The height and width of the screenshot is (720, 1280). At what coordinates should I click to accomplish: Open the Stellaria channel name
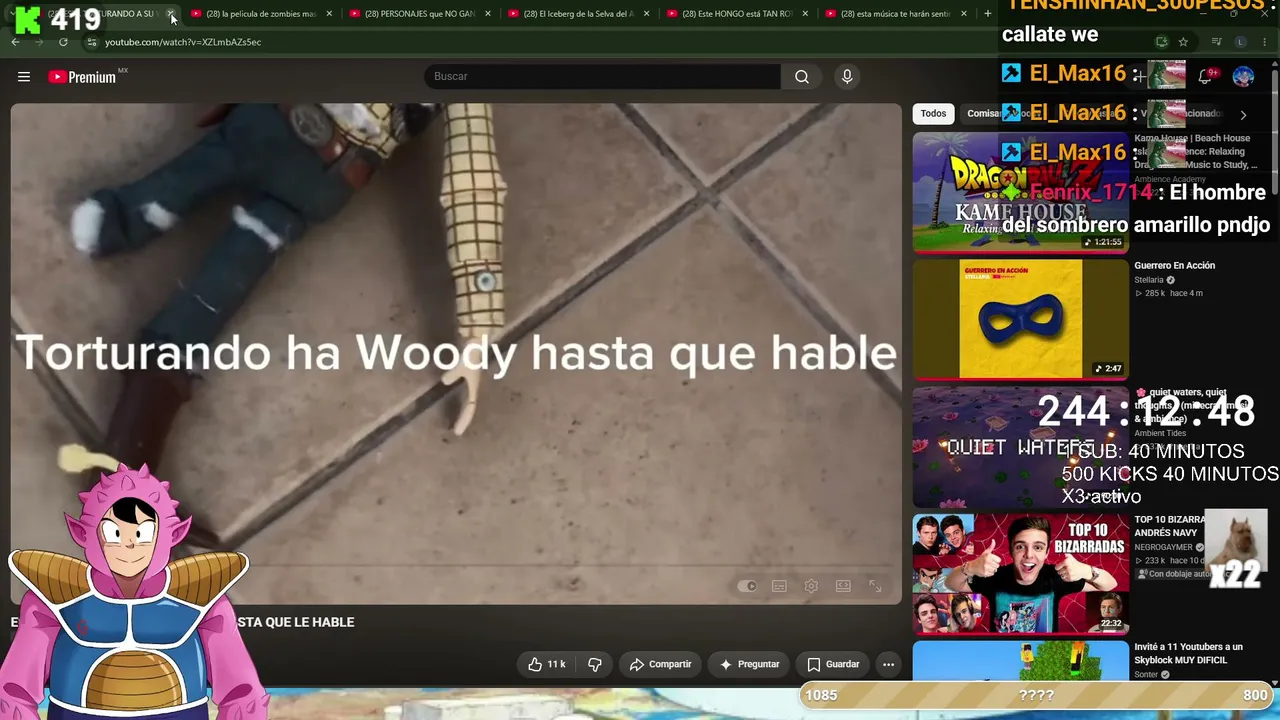(1149, 280)
